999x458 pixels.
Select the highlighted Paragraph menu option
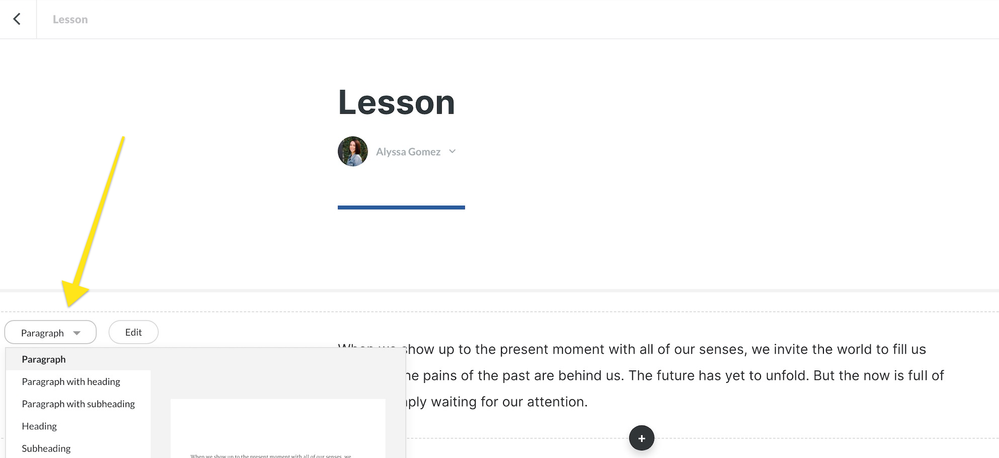click(44, 359)
